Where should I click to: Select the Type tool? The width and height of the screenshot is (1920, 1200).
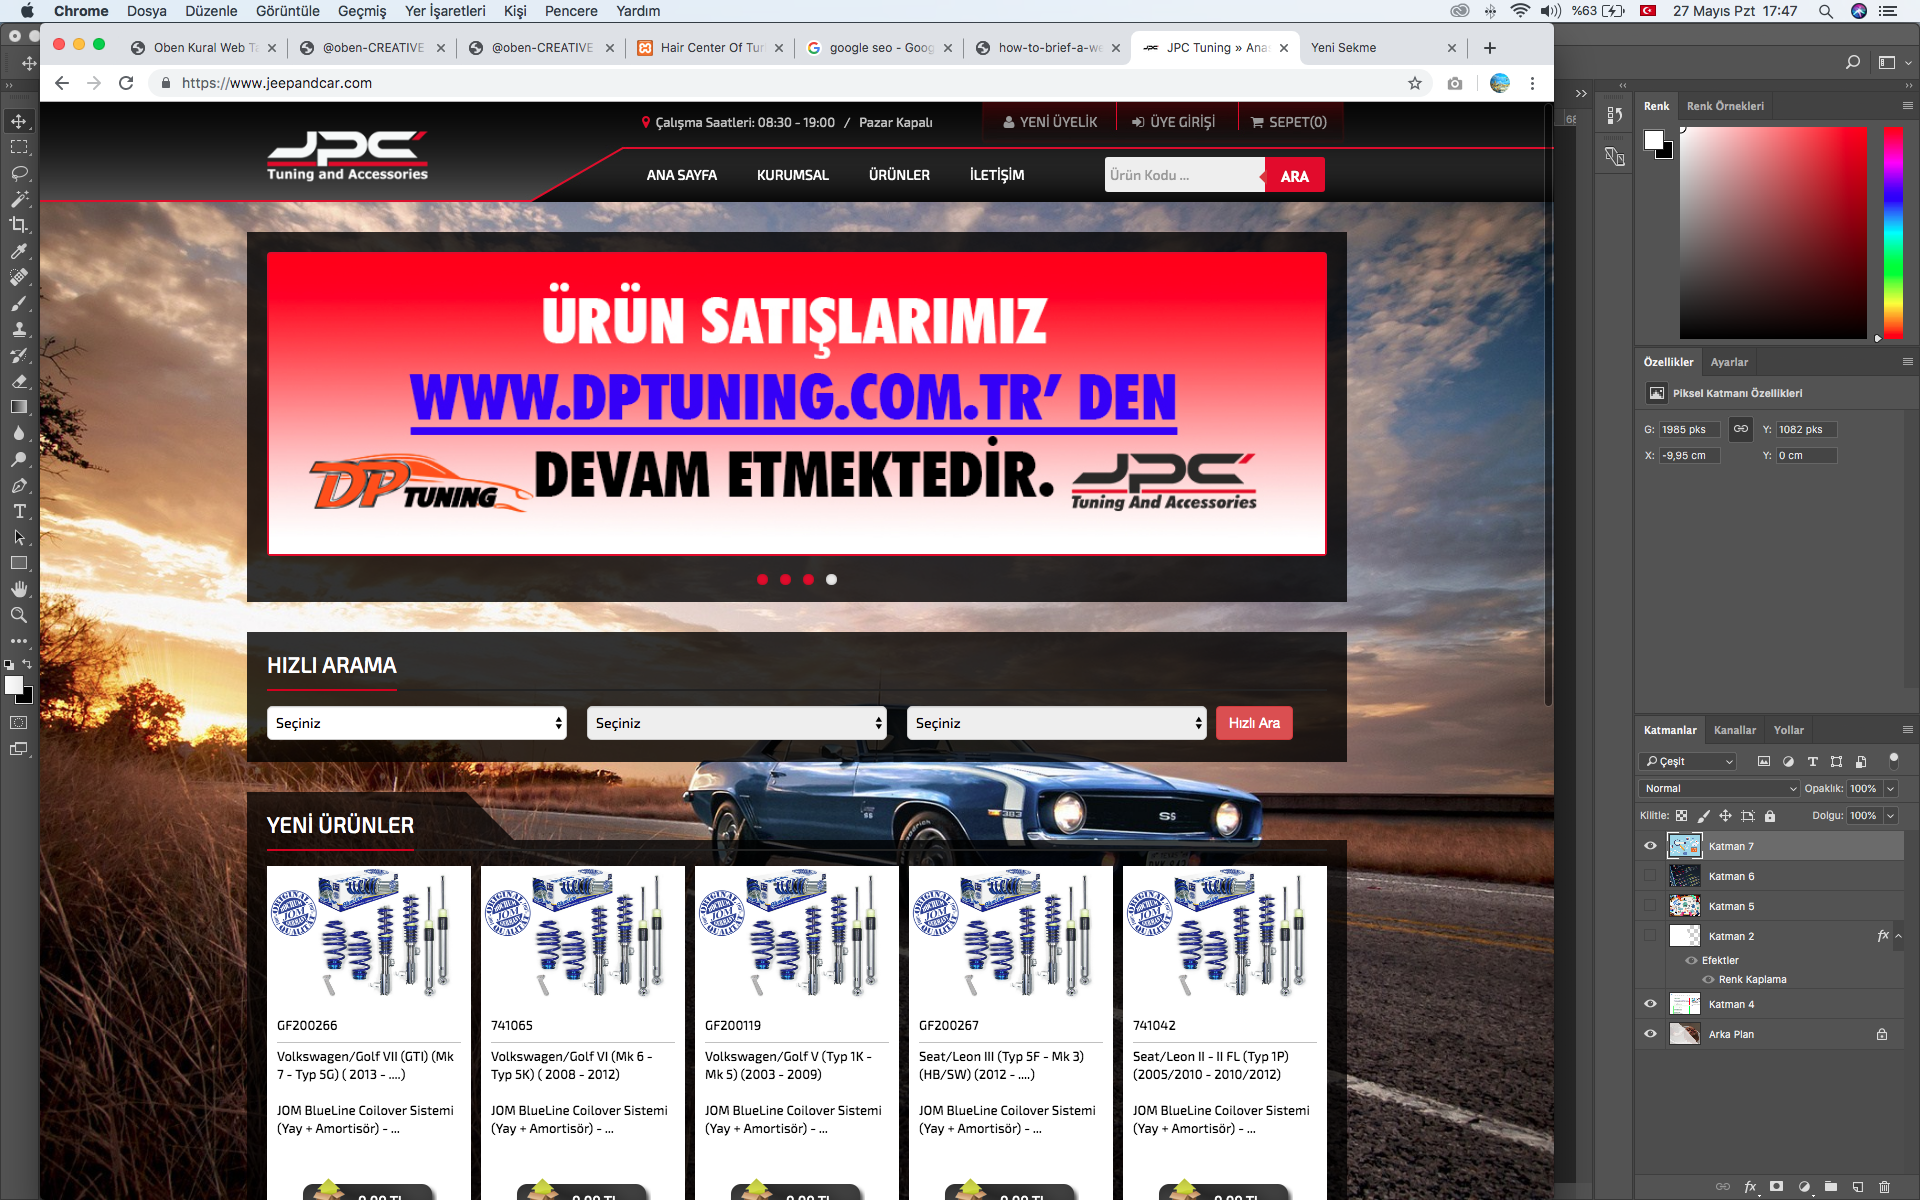coord(19,511)
